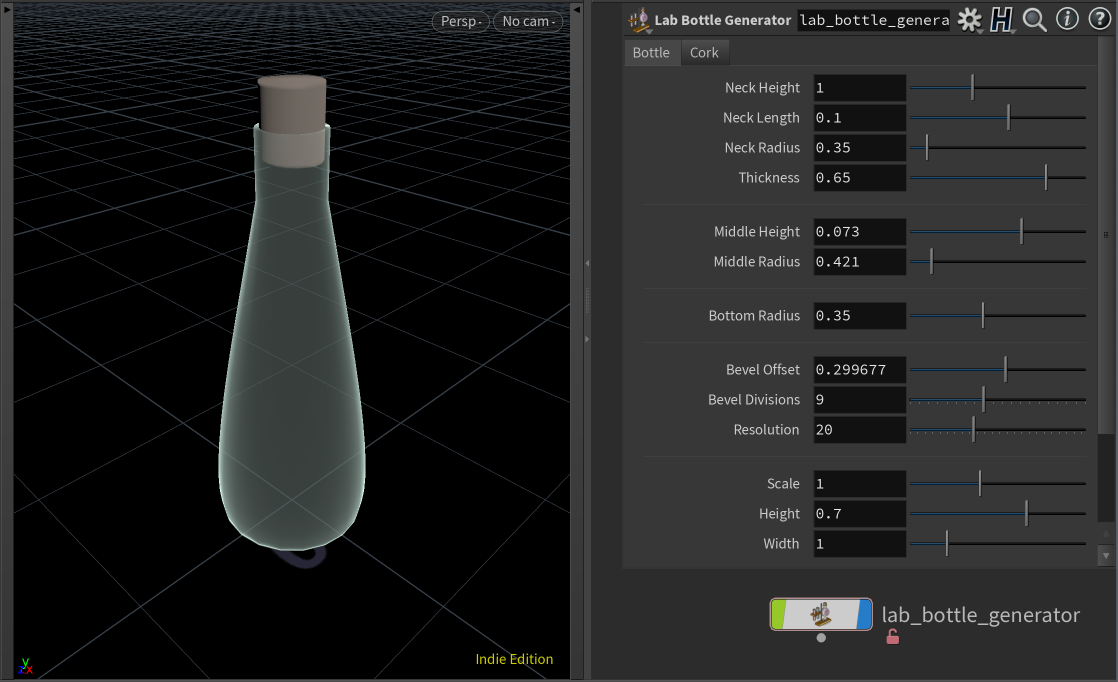
Task: Click the magnifying glass search icon
Action: point(1034,20)
